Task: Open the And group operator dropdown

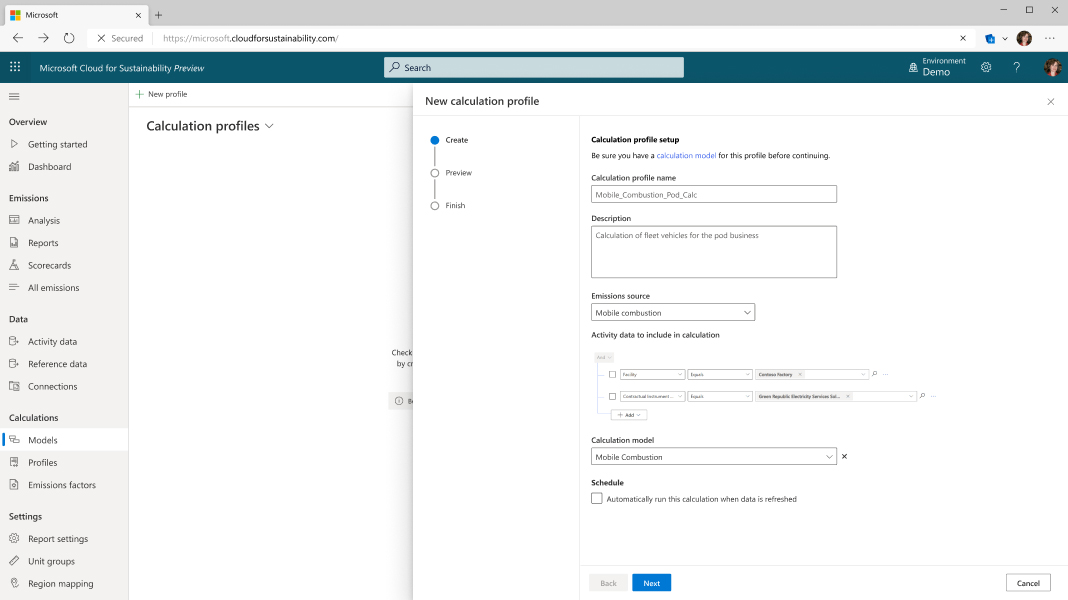Action: [x=604, y=357]
